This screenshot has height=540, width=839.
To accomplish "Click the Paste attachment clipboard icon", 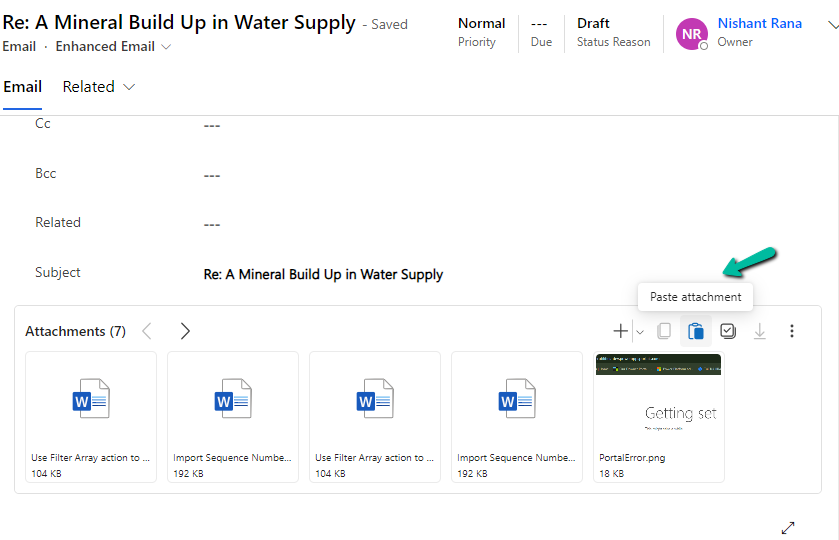I will pos(696,331).
